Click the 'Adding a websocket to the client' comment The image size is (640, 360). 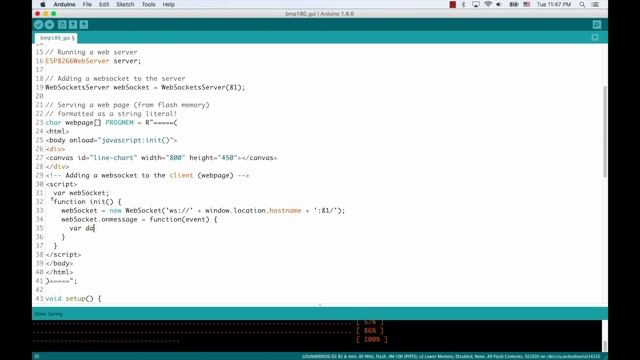(147, 175)
